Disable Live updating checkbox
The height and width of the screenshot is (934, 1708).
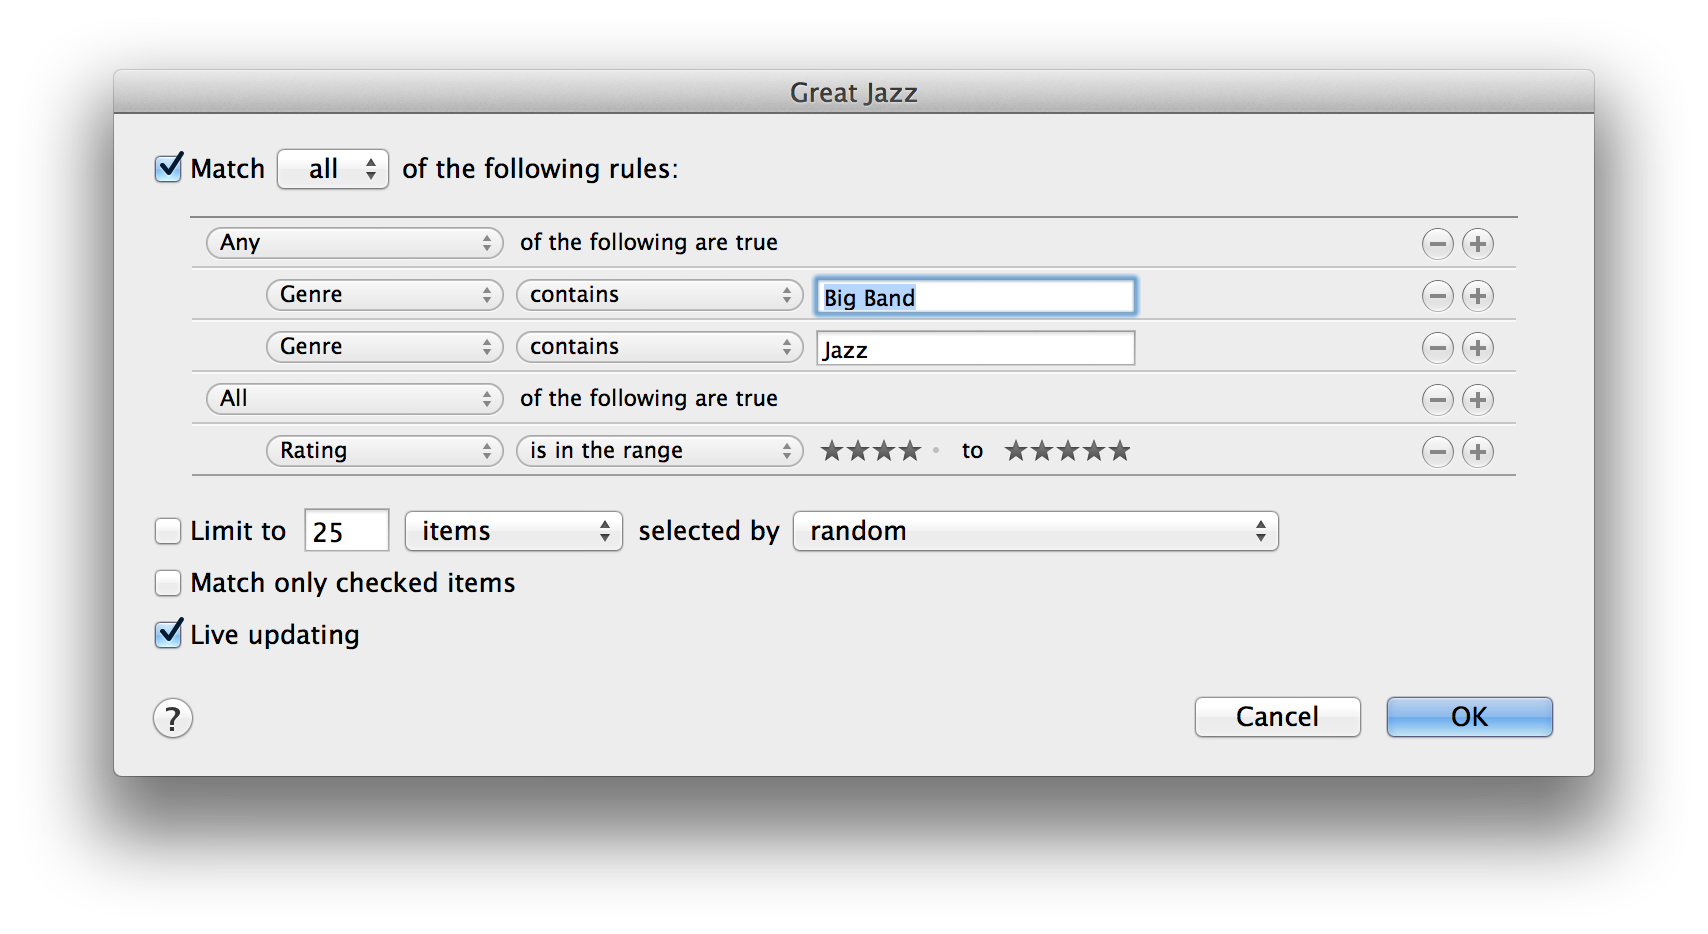point(169,634)
